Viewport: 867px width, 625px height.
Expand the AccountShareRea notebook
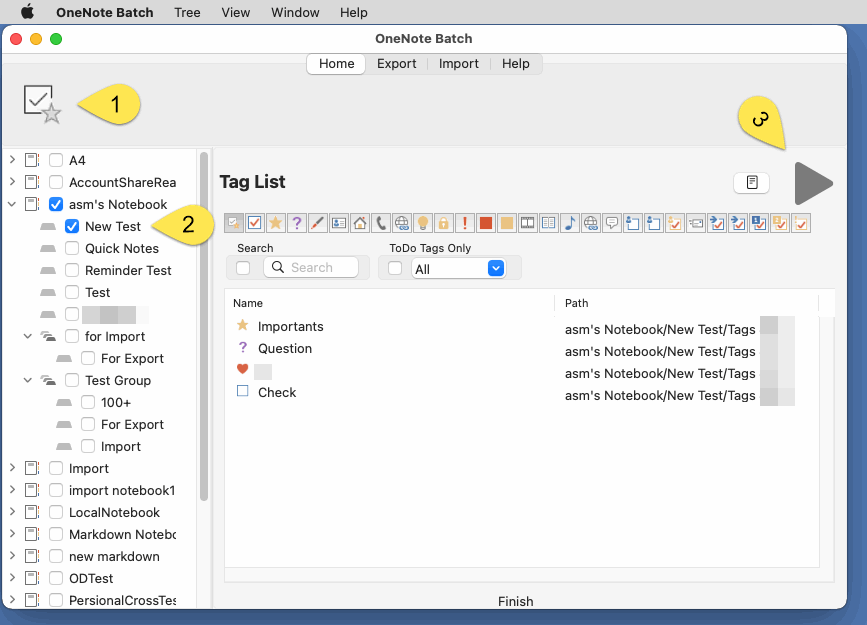coord(12,181)
